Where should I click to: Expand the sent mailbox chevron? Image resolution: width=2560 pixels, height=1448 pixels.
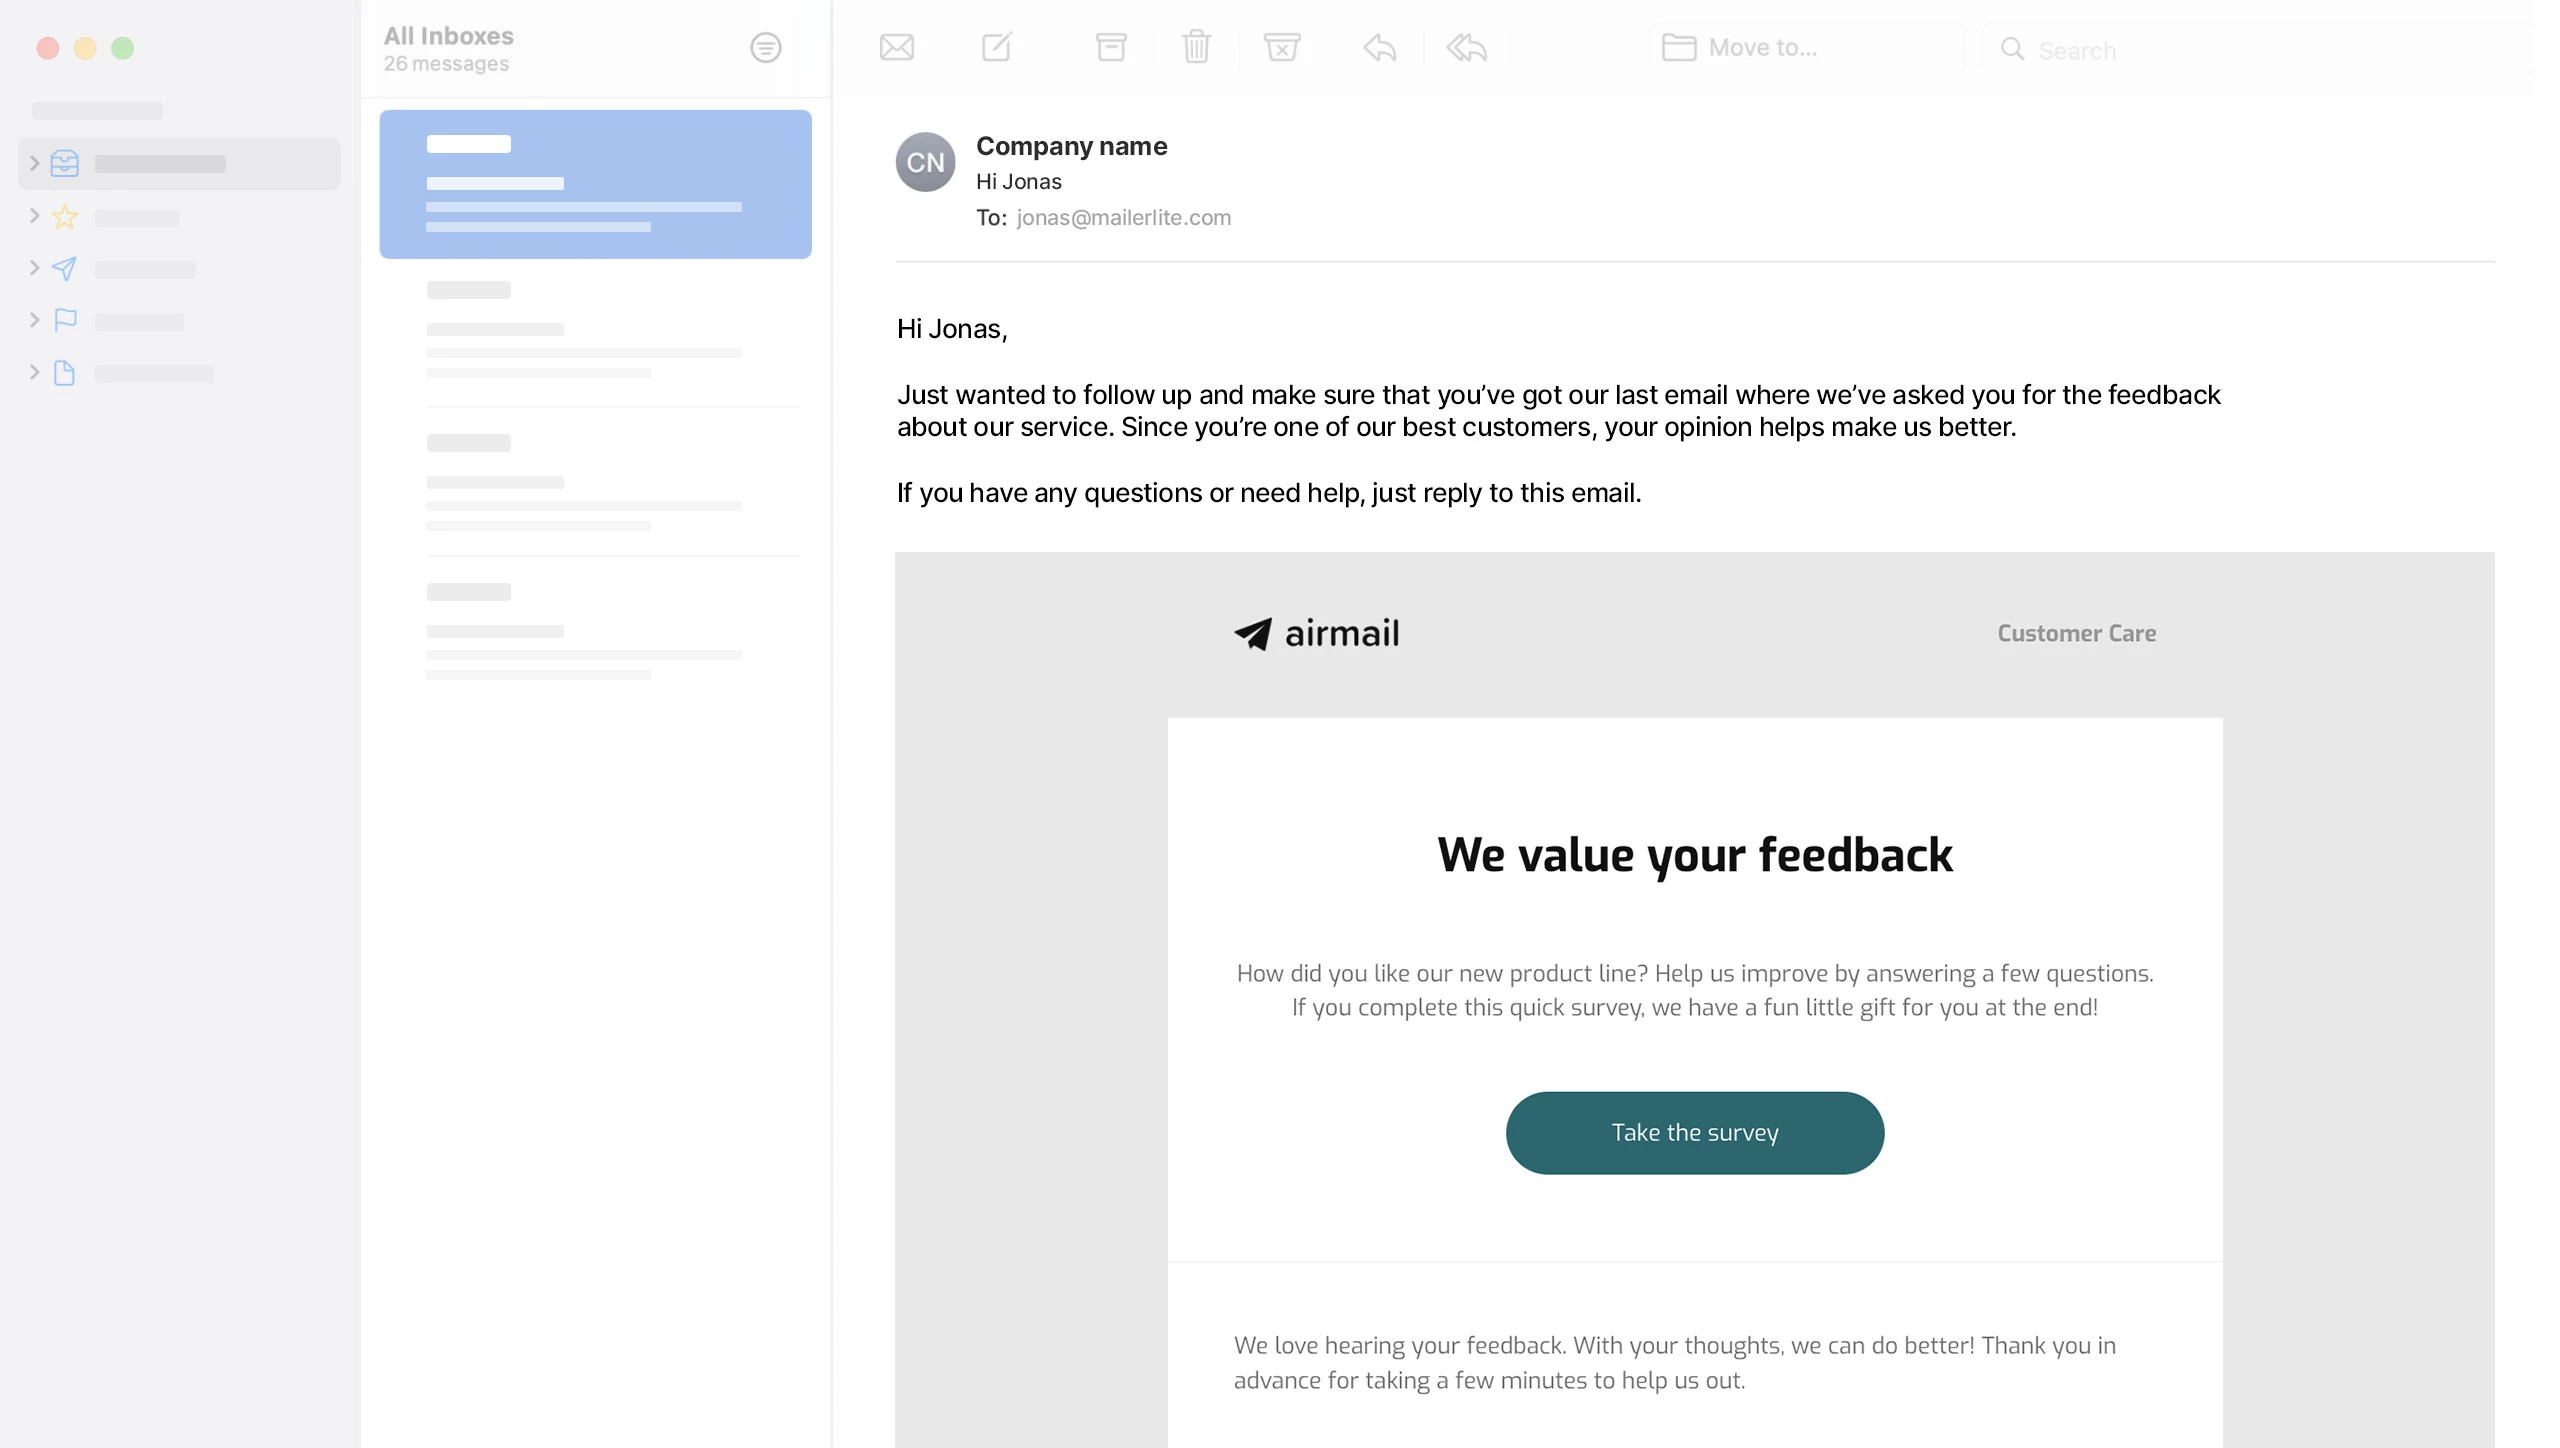pos(34,268)
